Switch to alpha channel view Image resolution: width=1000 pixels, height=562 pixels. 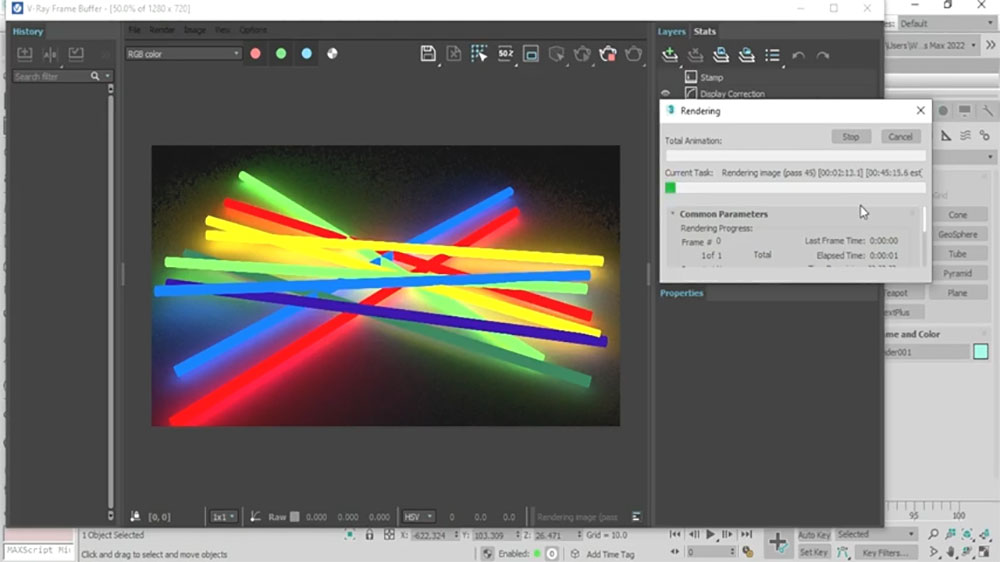click(332, 54)
